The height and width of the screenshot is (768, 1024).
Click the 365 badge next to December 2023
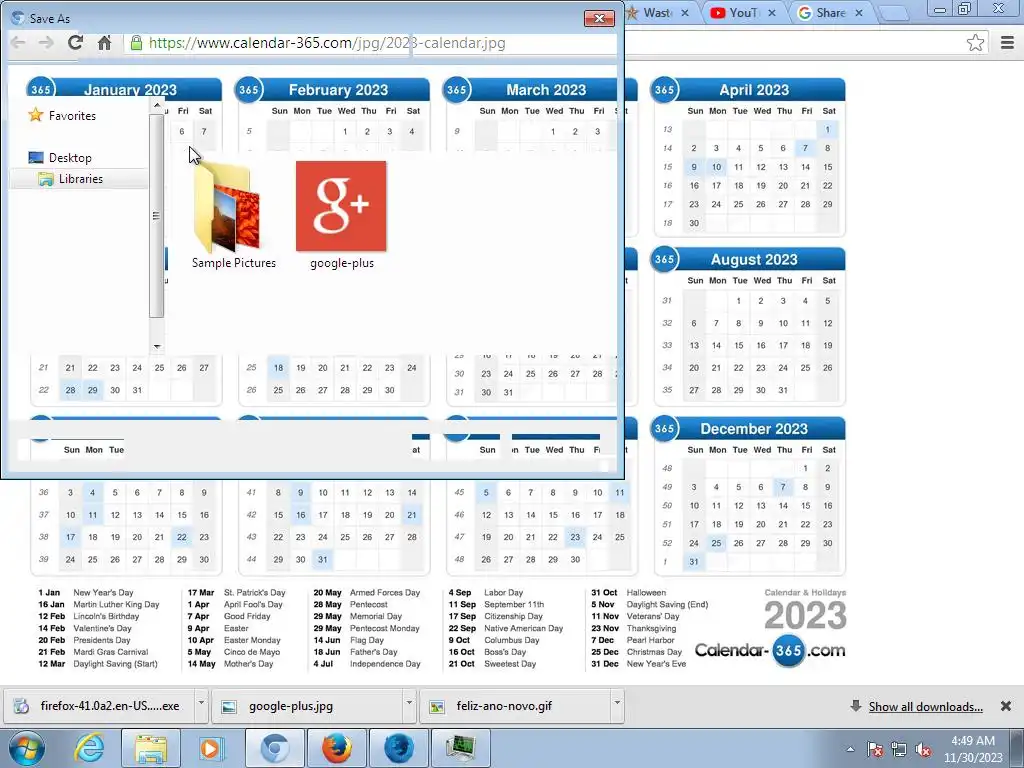click(664, 428)
